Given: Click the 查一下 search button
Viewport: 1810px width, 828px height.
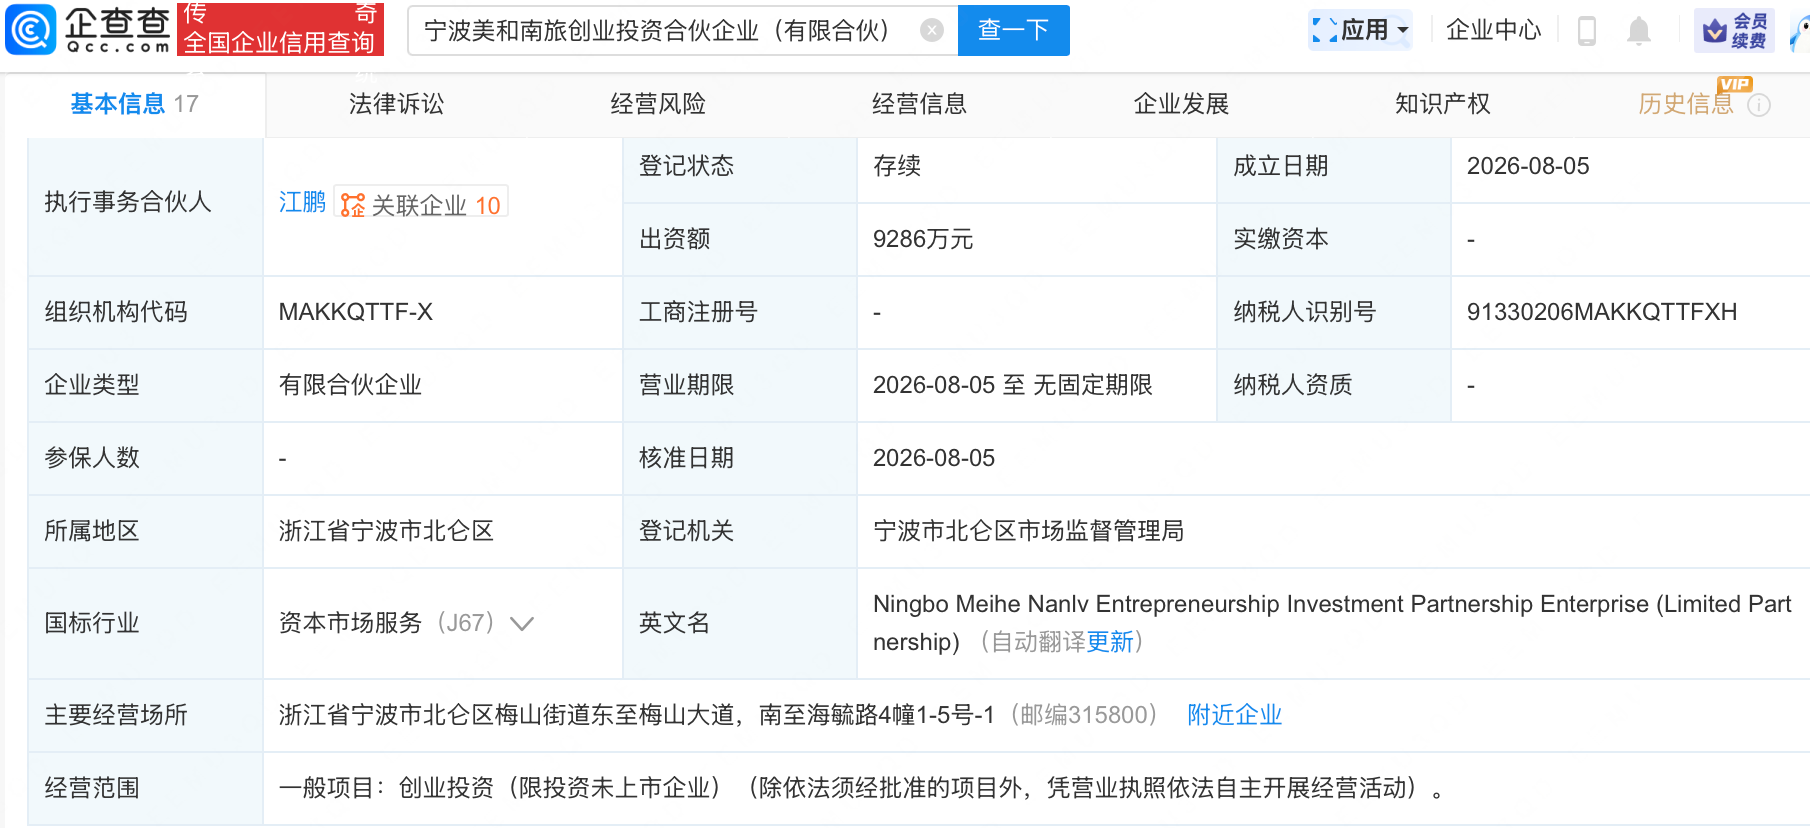Looking at the screenshot, I should pyautogui.click(x=1014, y=30).
